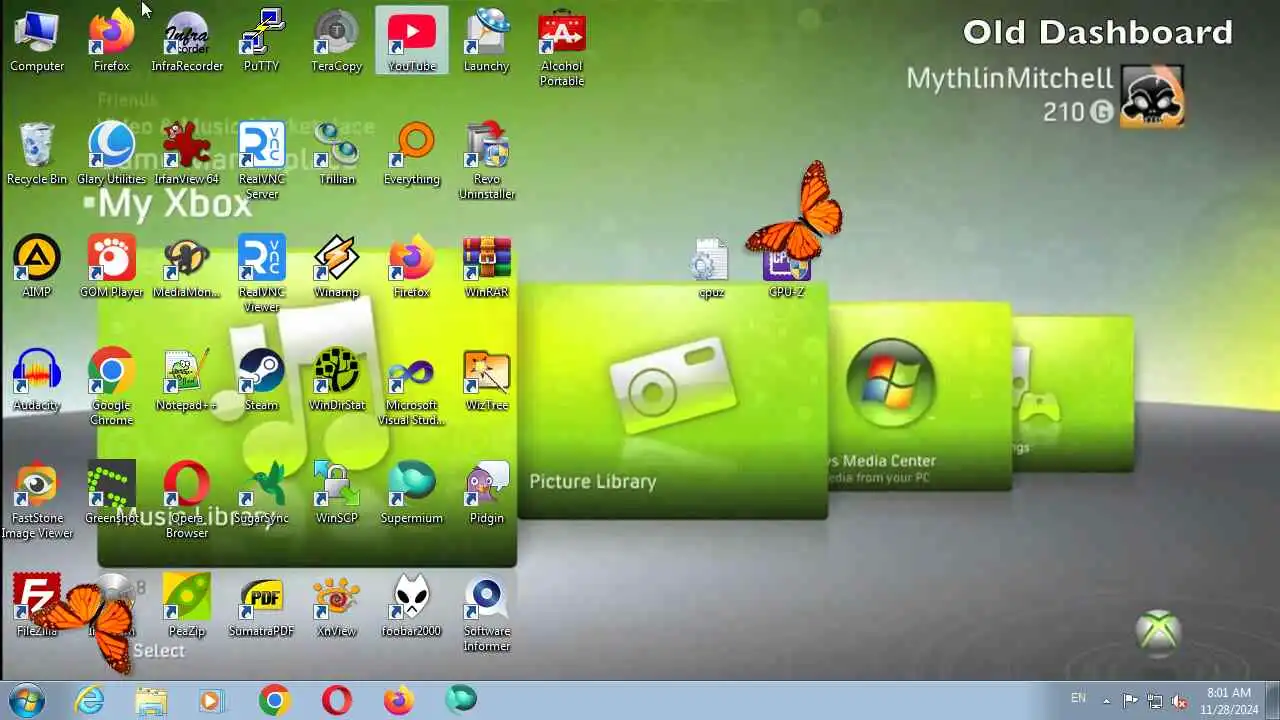The width and height of the screenshot is (1280, 720).
Task: Open the Pidgin shortcut
Action: coord(487,494)
